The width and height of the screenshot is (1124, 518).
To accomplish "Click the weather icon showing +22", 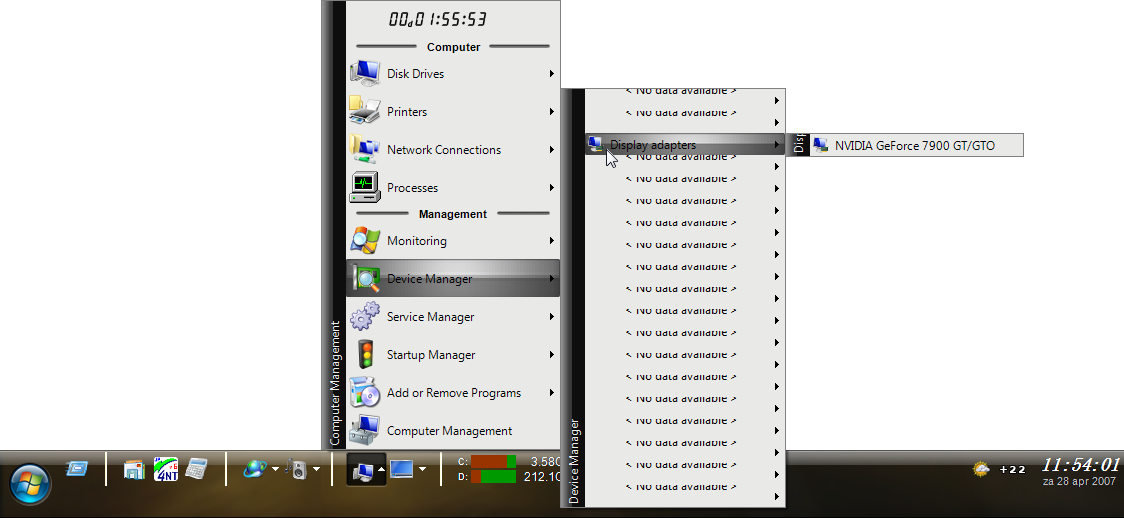I will click(983, 468).
